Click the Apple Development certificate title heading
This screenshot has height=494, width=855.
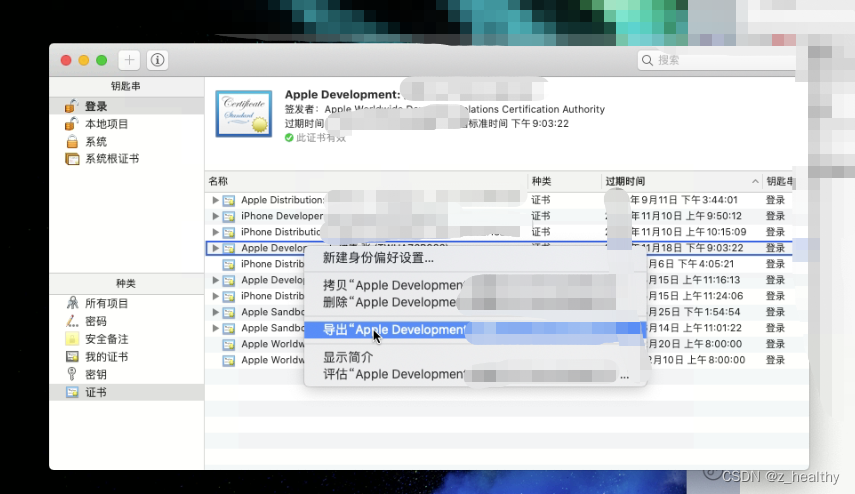(342, 94)
